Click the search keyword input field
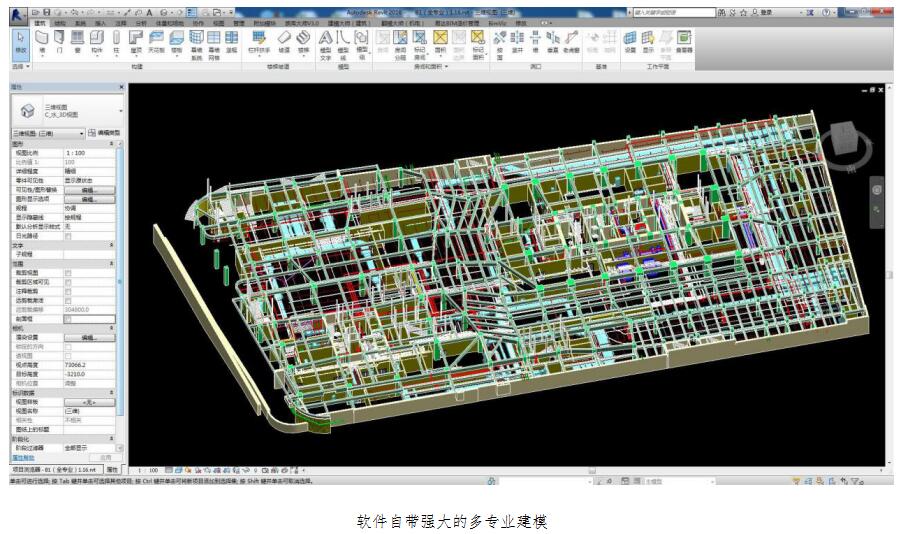The width and height of the screenshot is (901, 534). [673, 12]
